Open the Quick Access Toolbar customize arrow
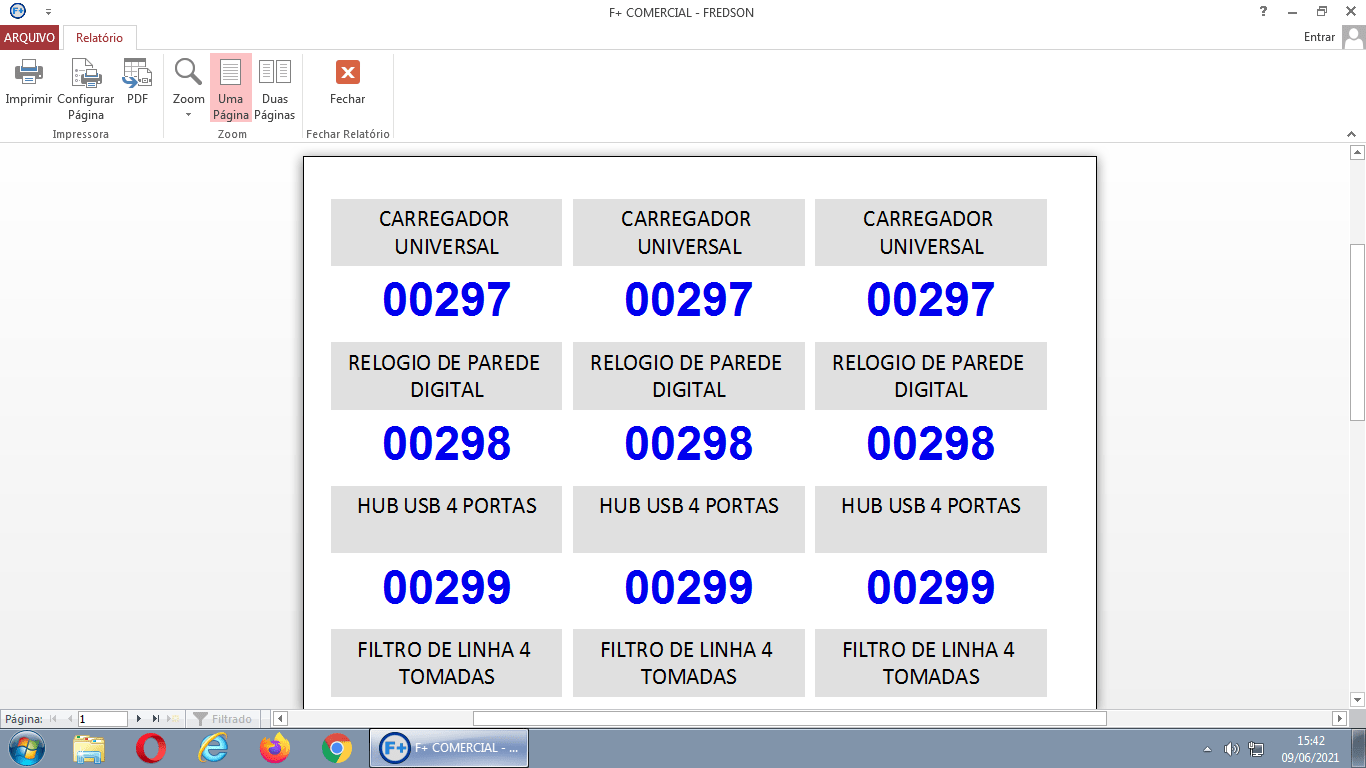1366x768 pixels. point(48,12)
